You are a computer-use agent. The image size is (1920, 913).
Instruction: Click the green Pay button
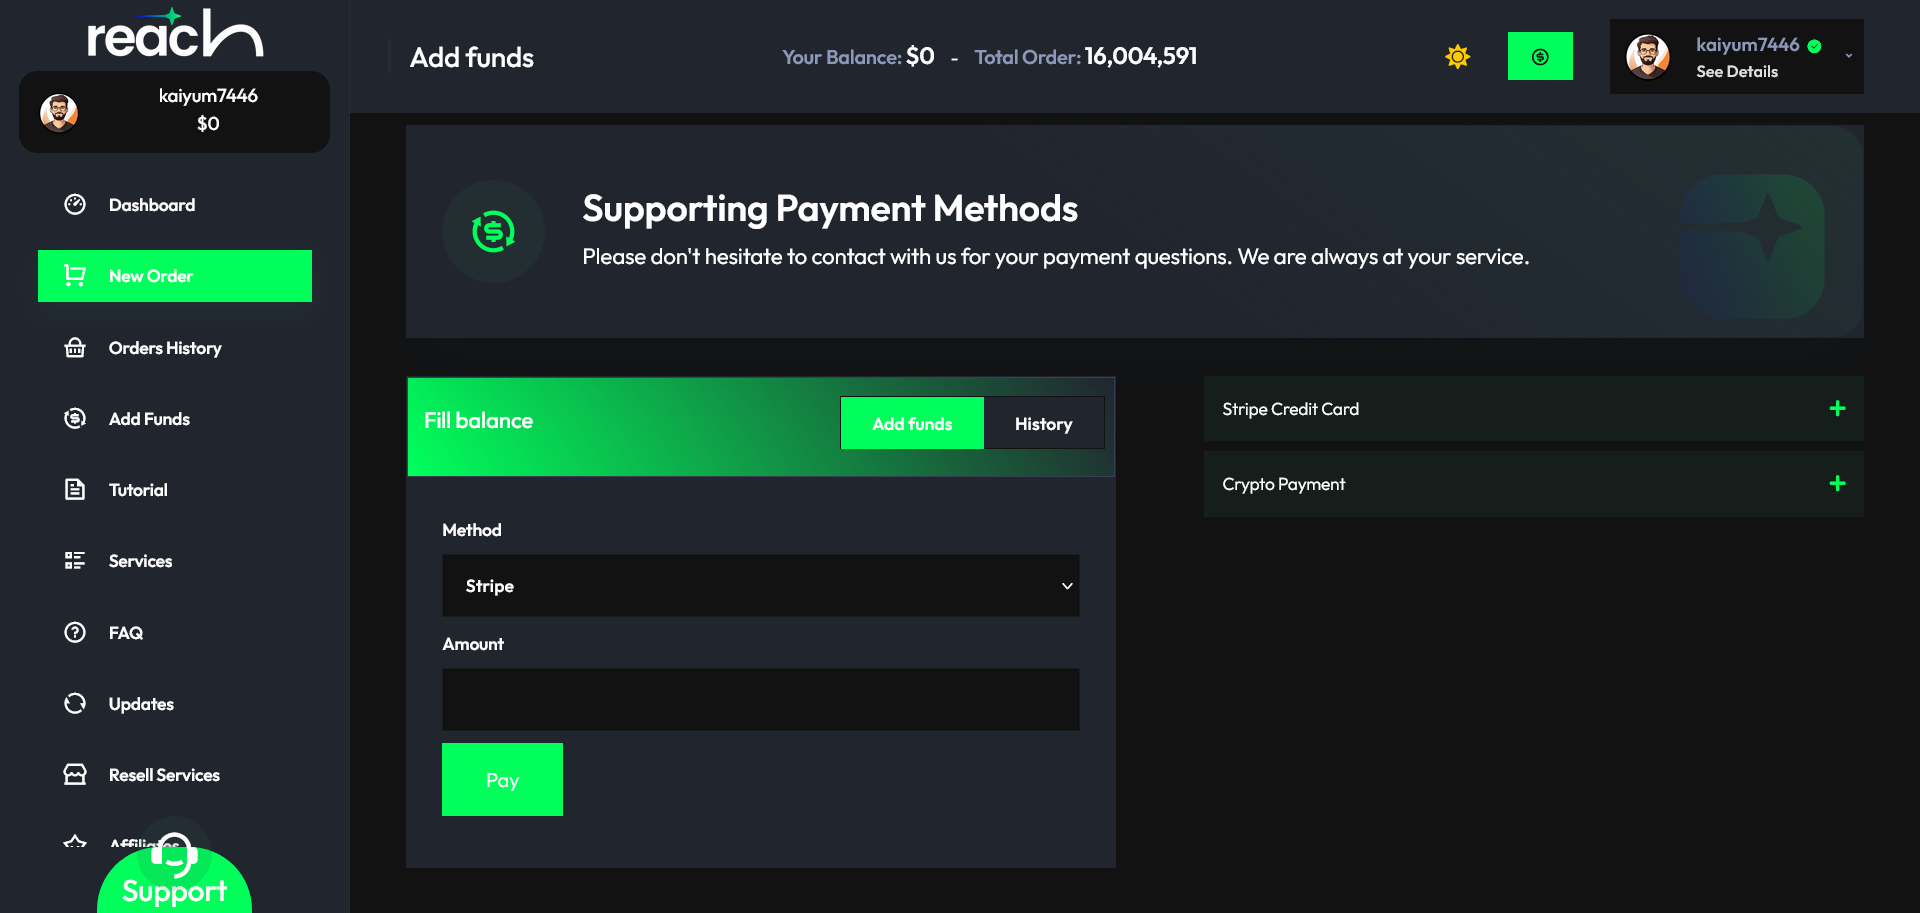tap(502, 780)
